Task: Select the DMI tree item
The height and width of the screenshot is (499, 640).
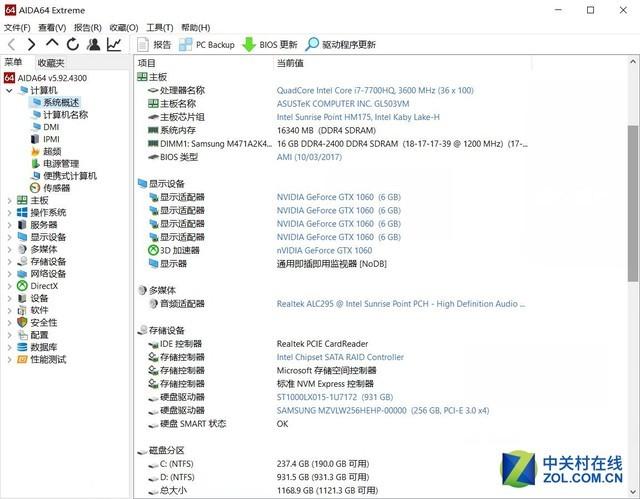Action: [45, 127]
